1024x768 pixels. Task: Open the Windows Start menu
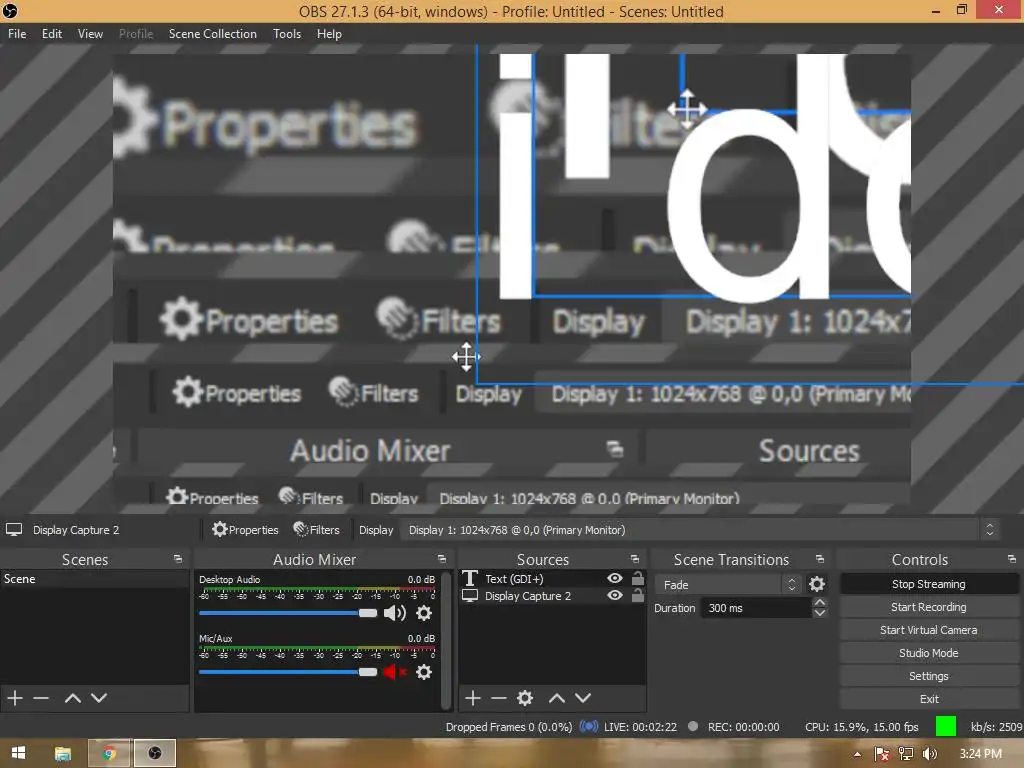(x=18, y=753)
